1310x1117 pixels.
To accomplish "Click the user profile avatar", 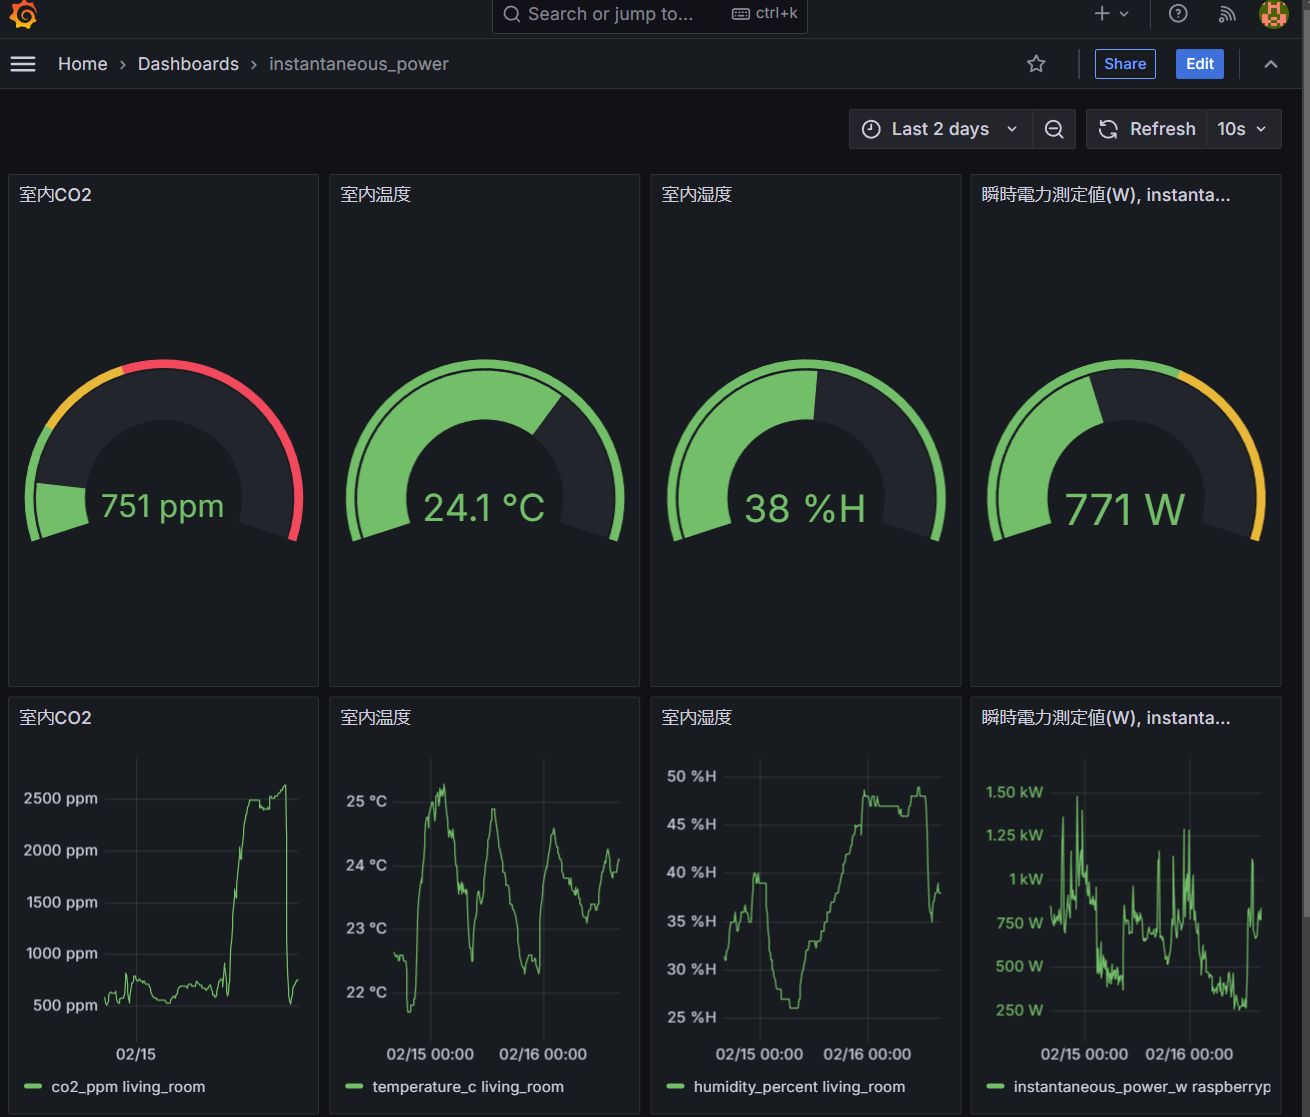I will pos(1273,14).
